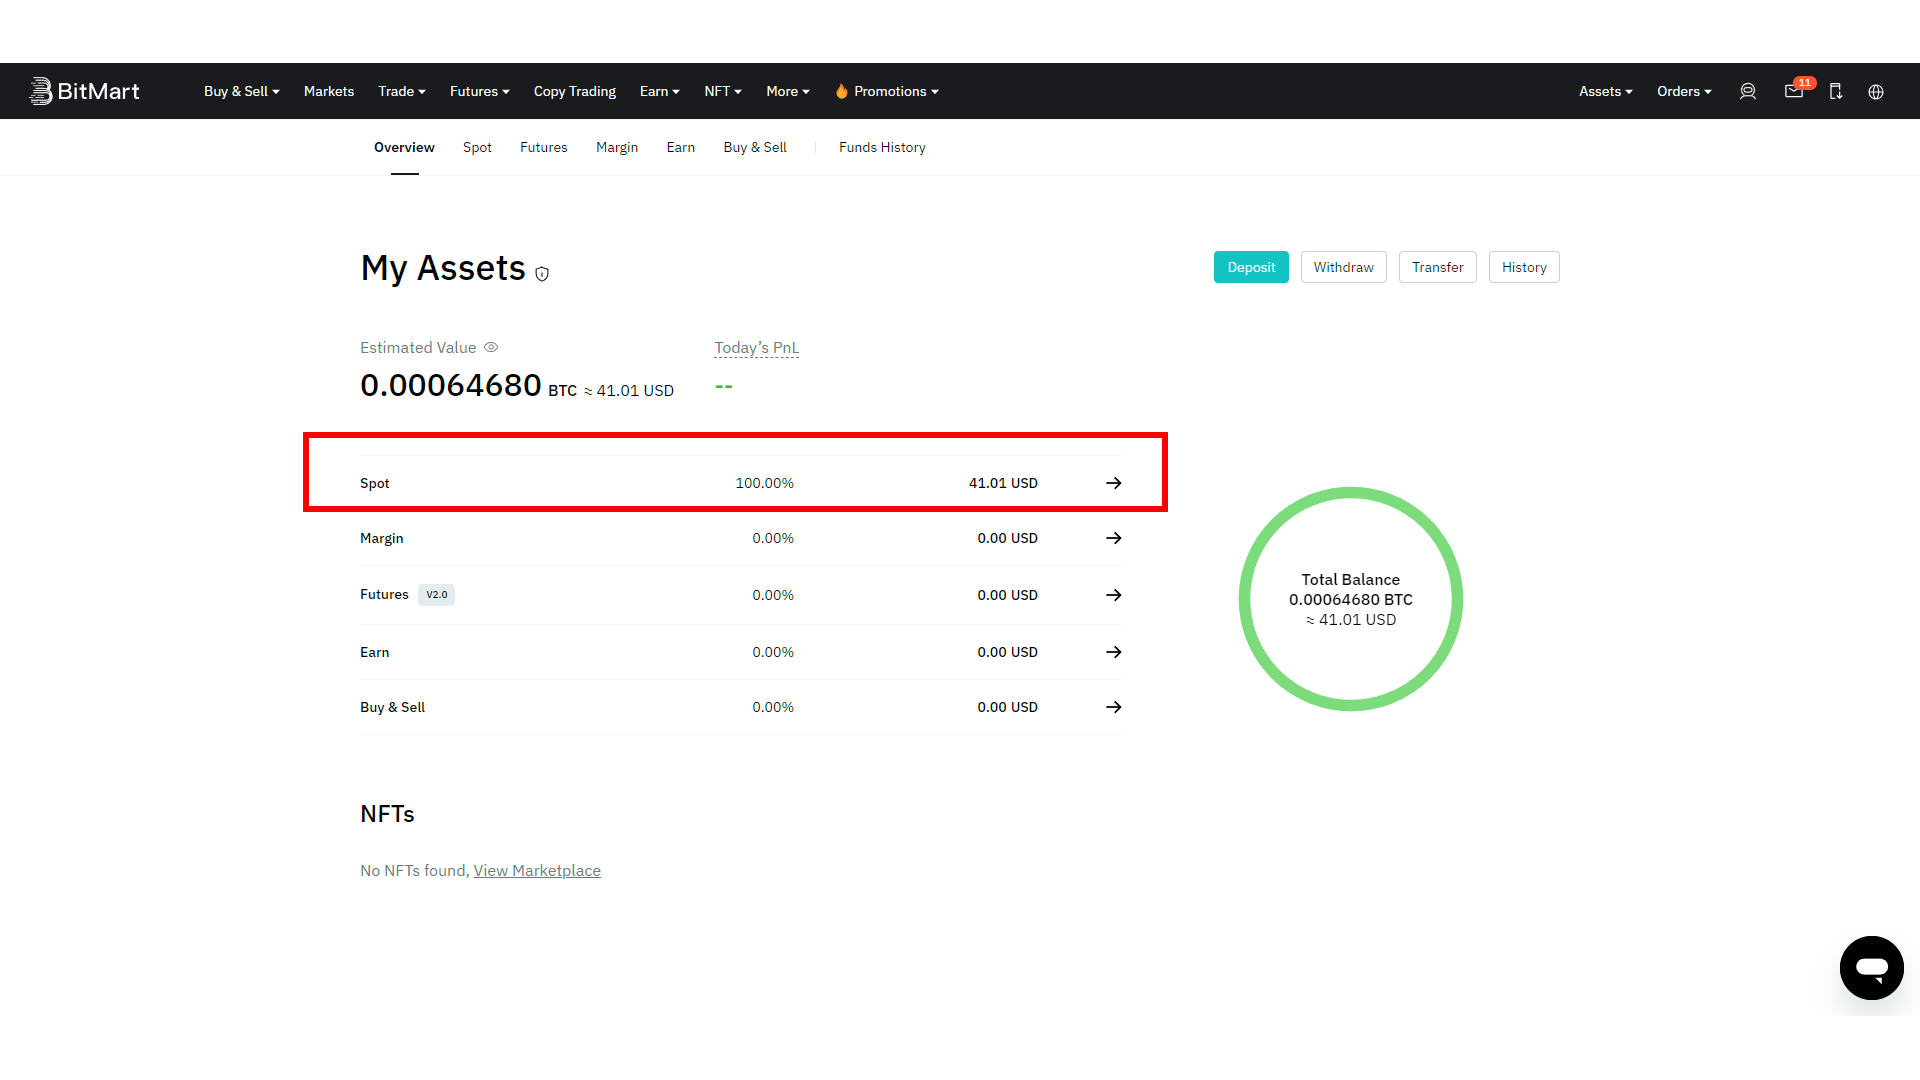This screenshot has width=1920, height=1080.
Task: Click the Spot arrow to view details
Action: click(x=1114, y=483)
